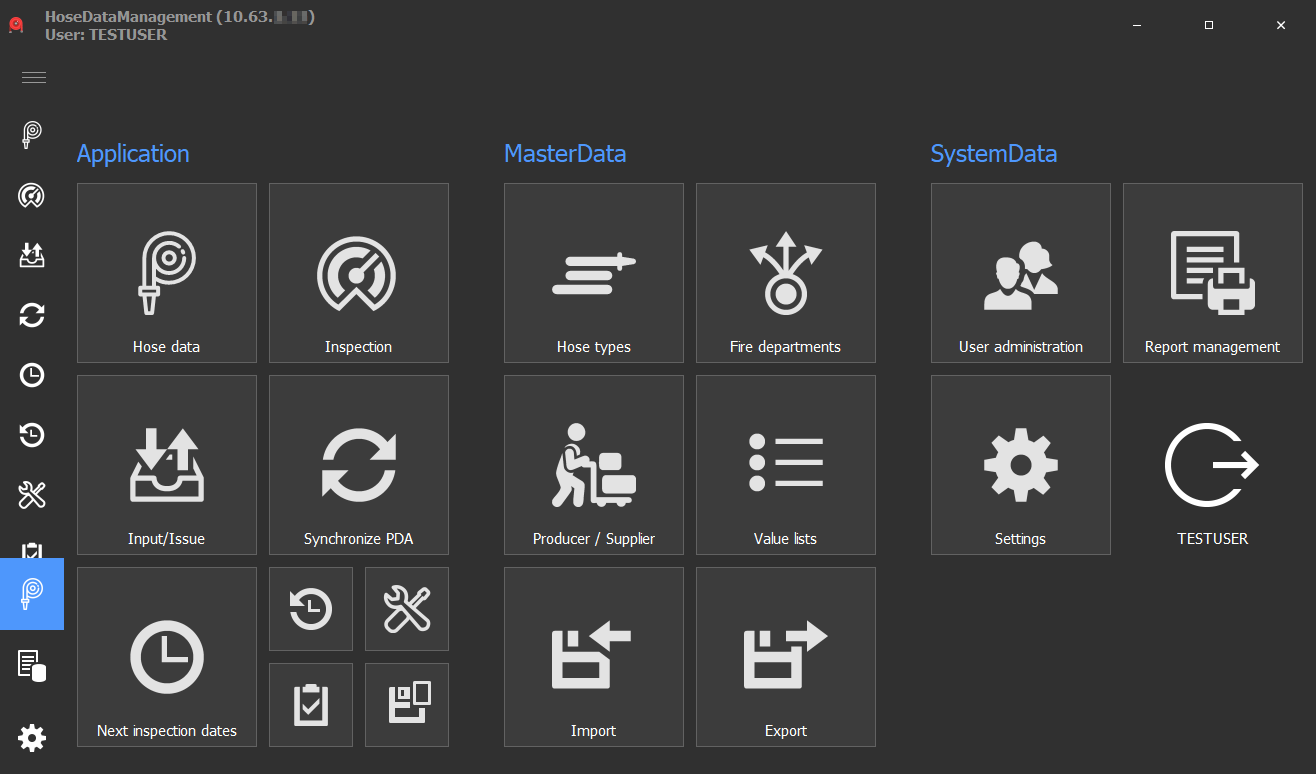Expand the hamburger menu in the sidebar
The height and width of the screenshot is (774, 1316).
point(33,78)
